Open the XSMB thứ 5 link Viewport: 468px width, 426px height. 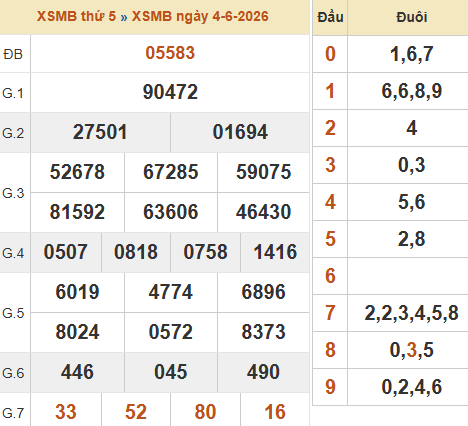click(x=76, y=16)
